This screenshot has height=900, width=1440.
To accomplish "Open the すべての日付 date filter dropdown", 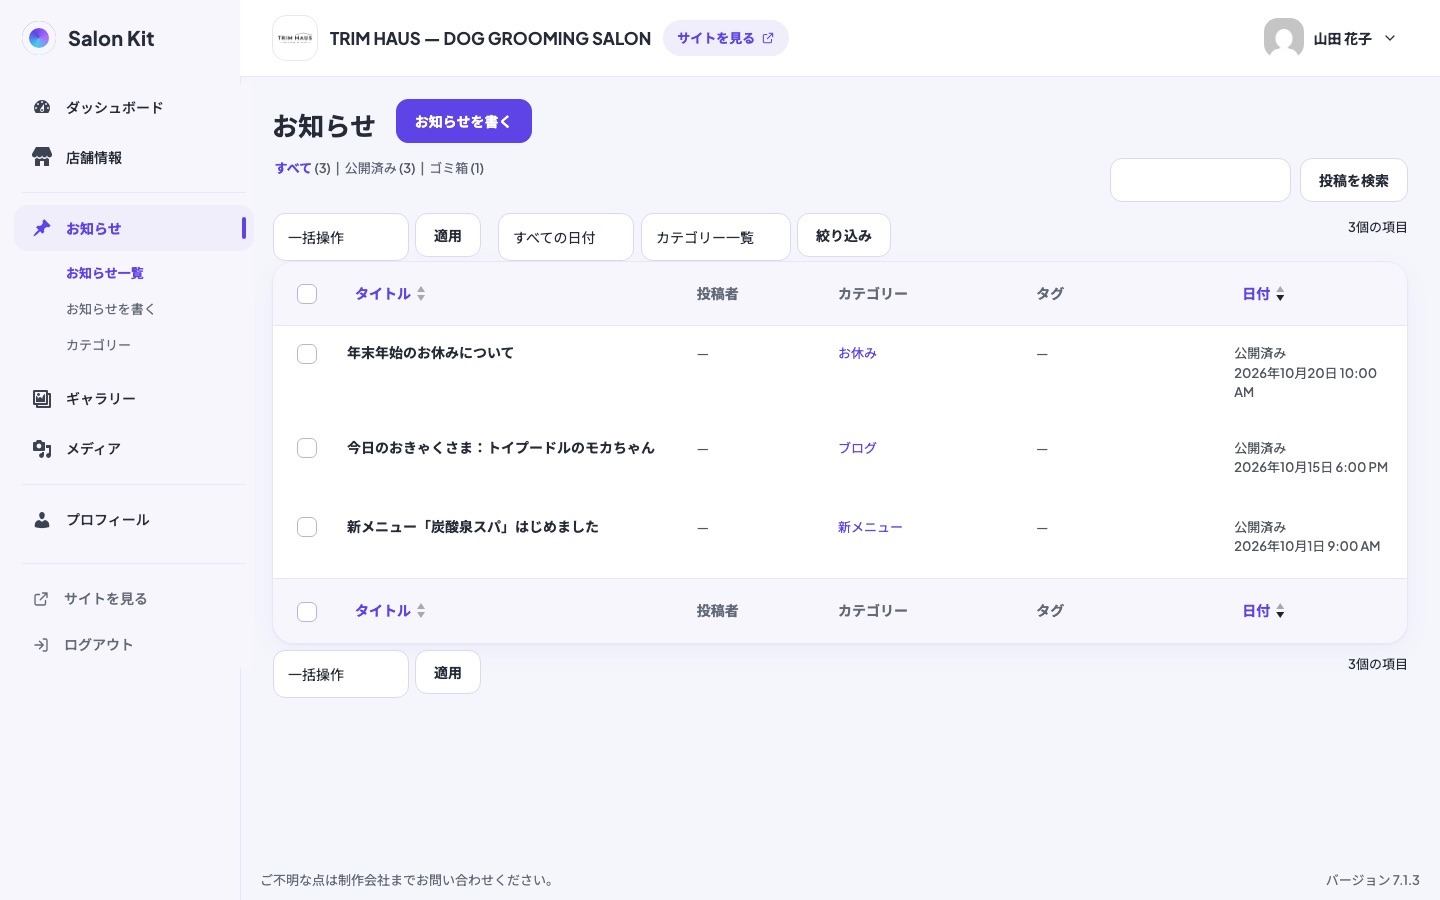I will [566, 237].
